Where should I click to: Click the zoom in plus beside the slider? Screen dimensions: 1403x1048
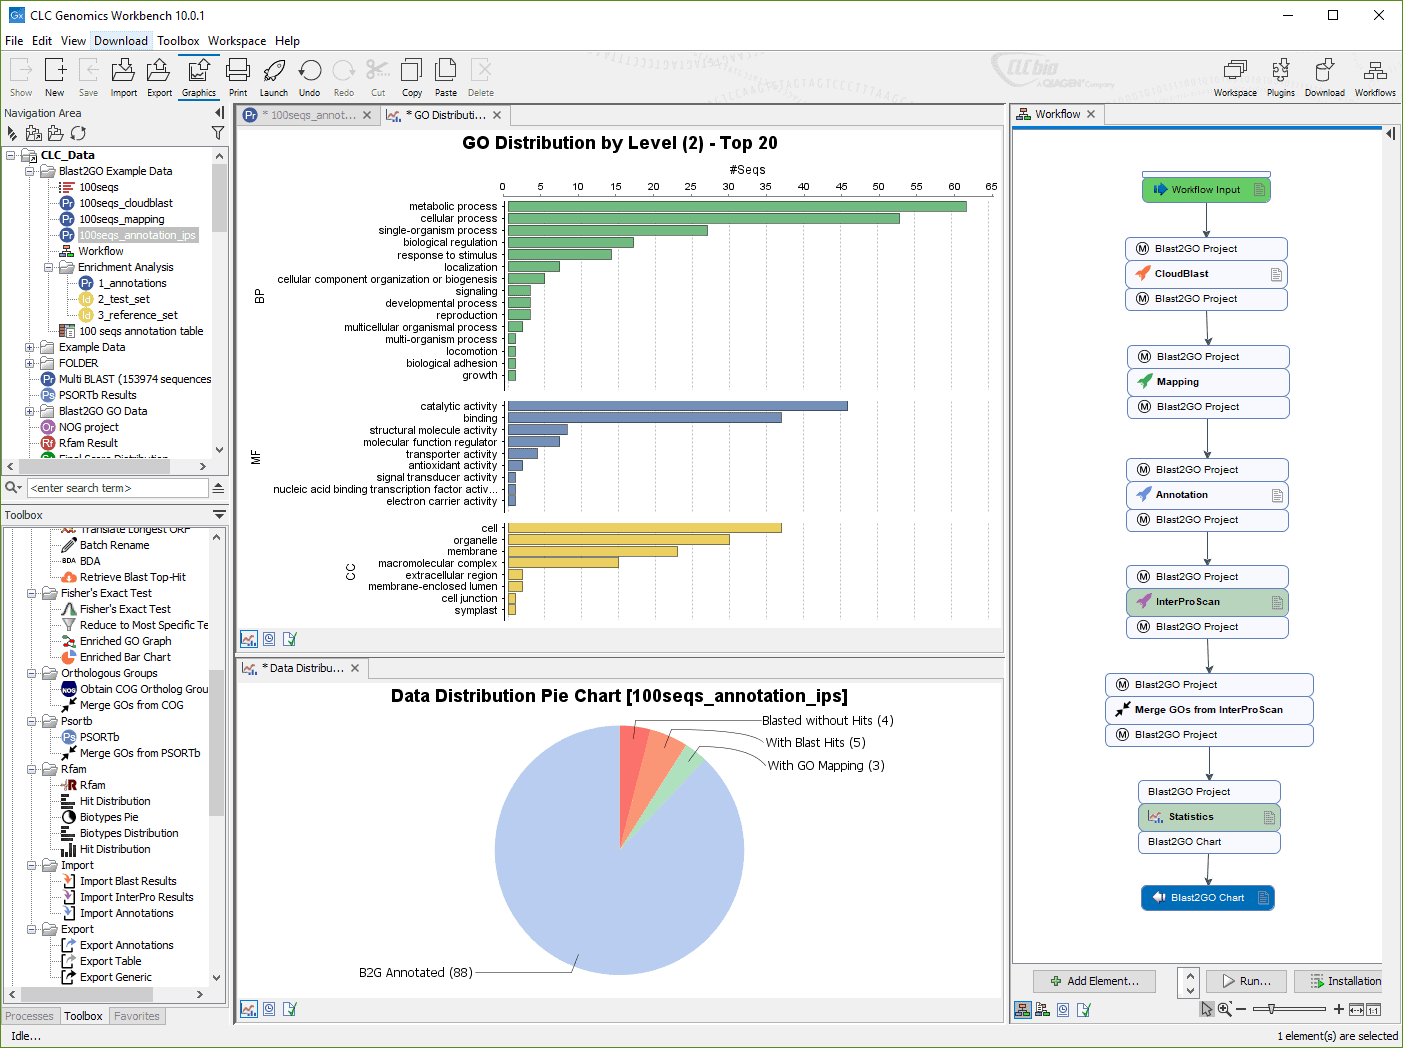[x=1339, y=1009]
